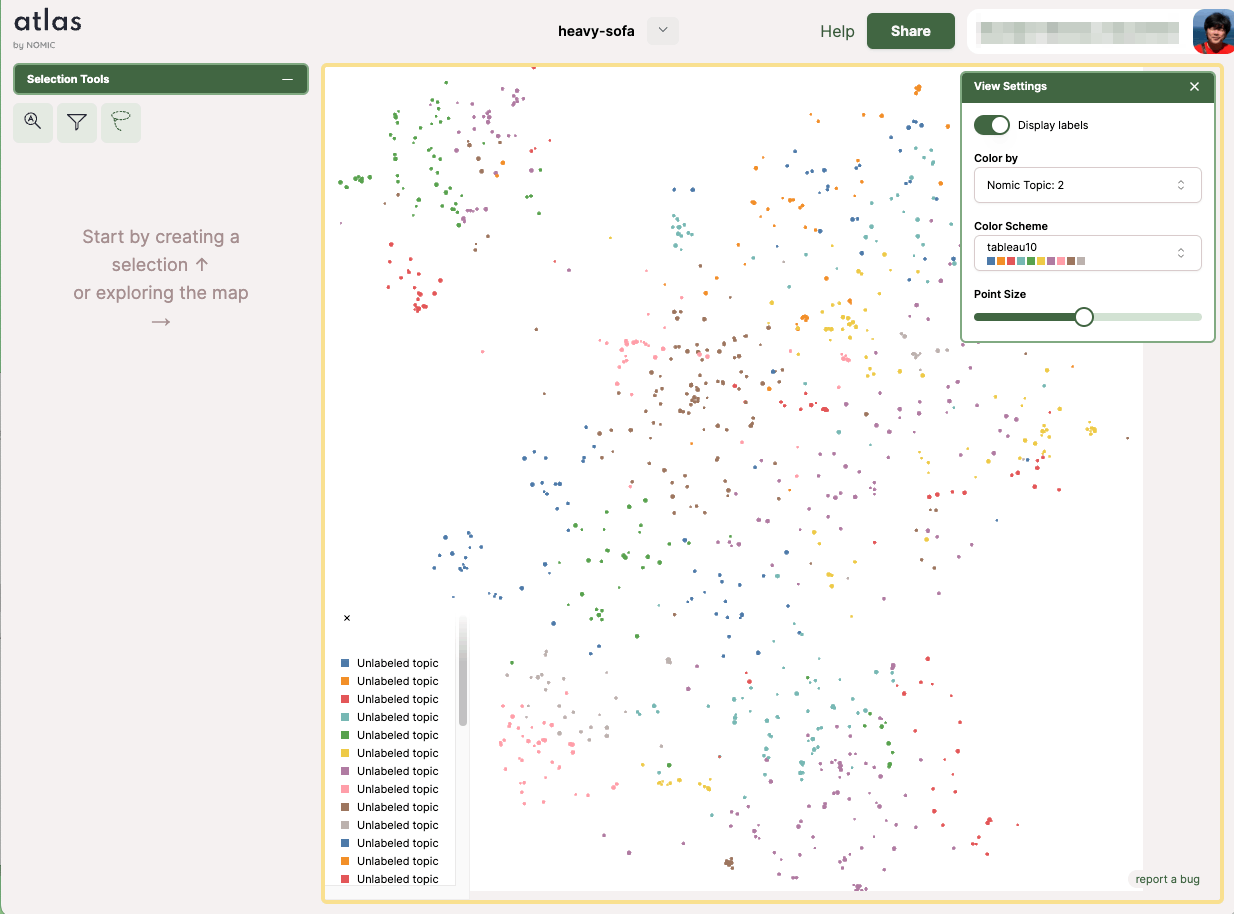Click the yellow Unlabeled topic legend swatch
This screenshot has height=914, width=1234.
point(345,753)
